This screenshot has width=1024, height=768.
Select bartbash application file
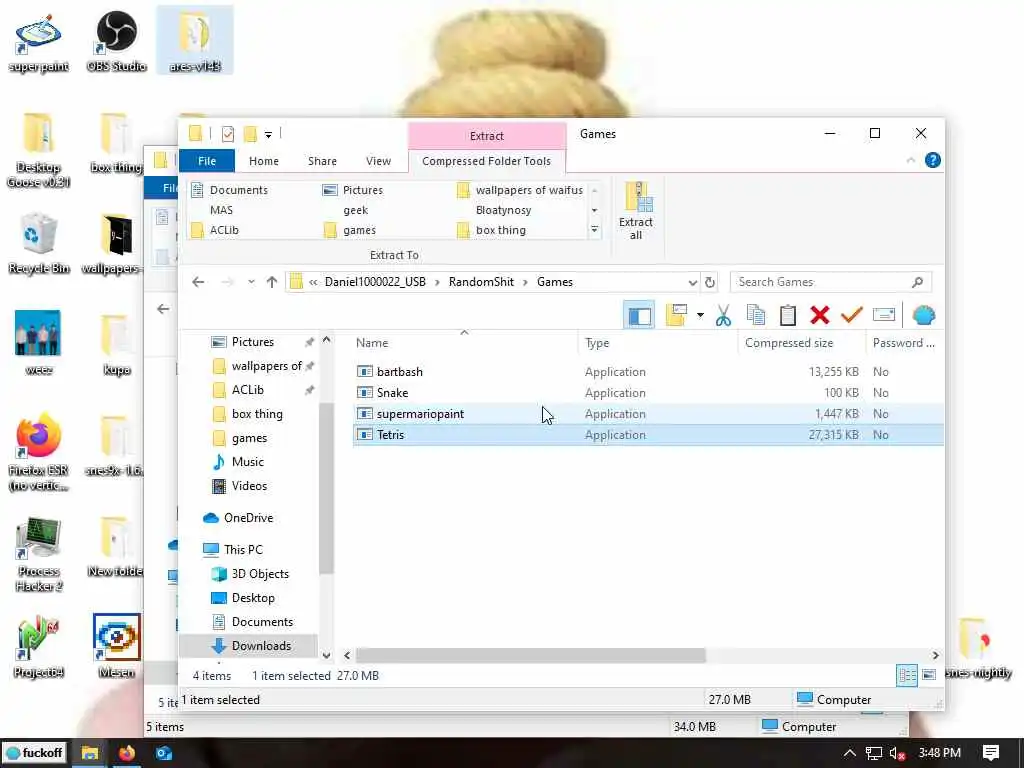pos(399,372)
